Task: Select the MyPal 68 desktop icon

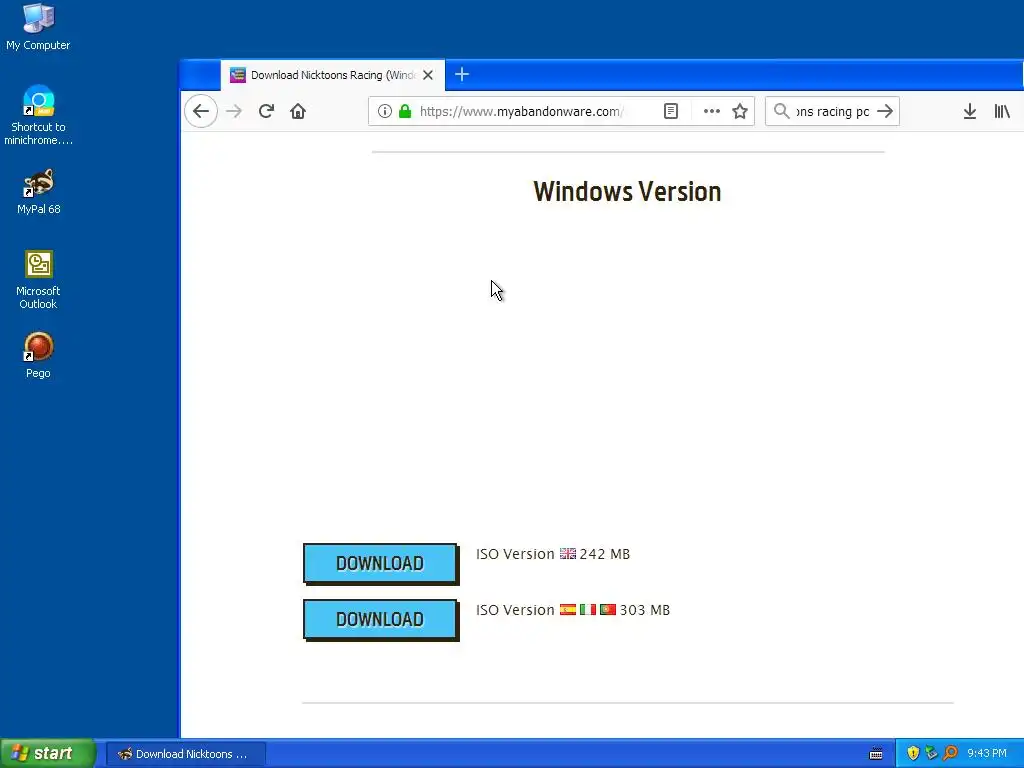Action: tap(39, 192)
